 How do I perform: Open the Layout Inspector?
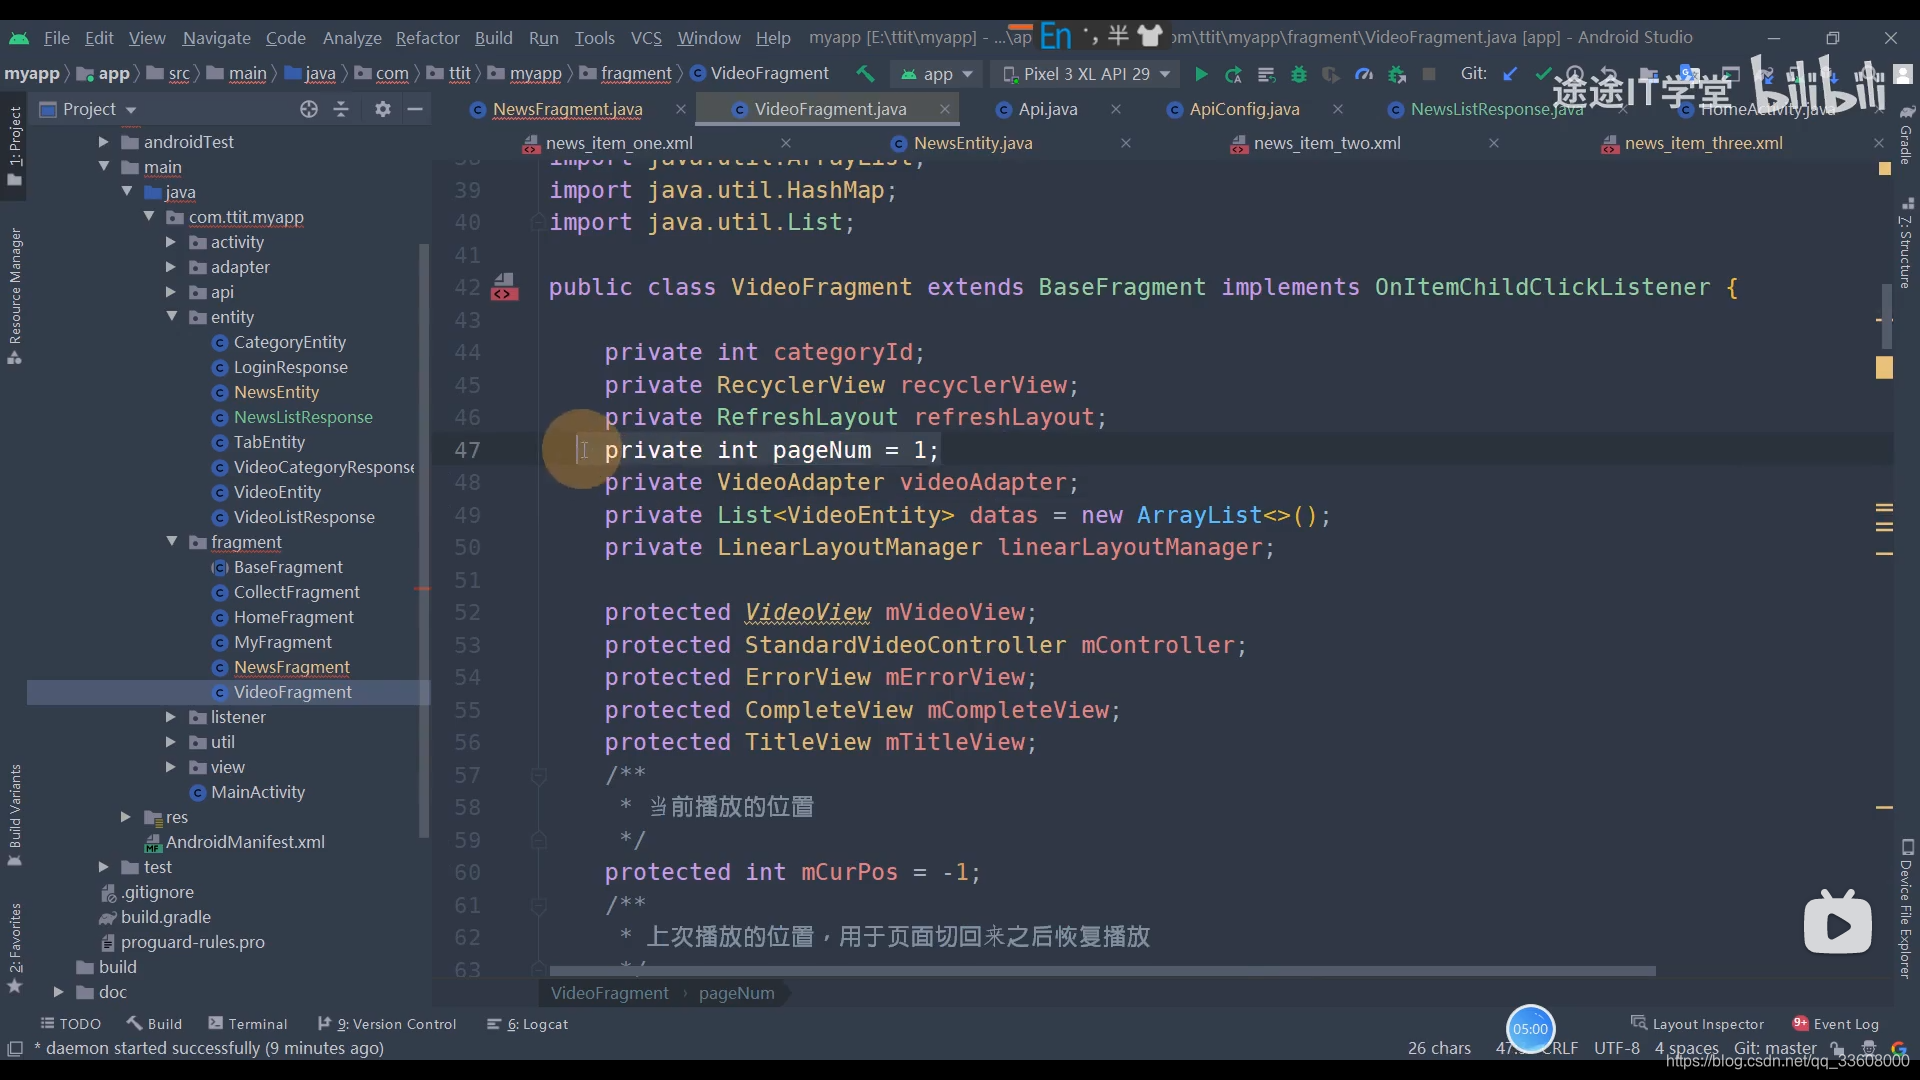(x=1697, y=1024)
